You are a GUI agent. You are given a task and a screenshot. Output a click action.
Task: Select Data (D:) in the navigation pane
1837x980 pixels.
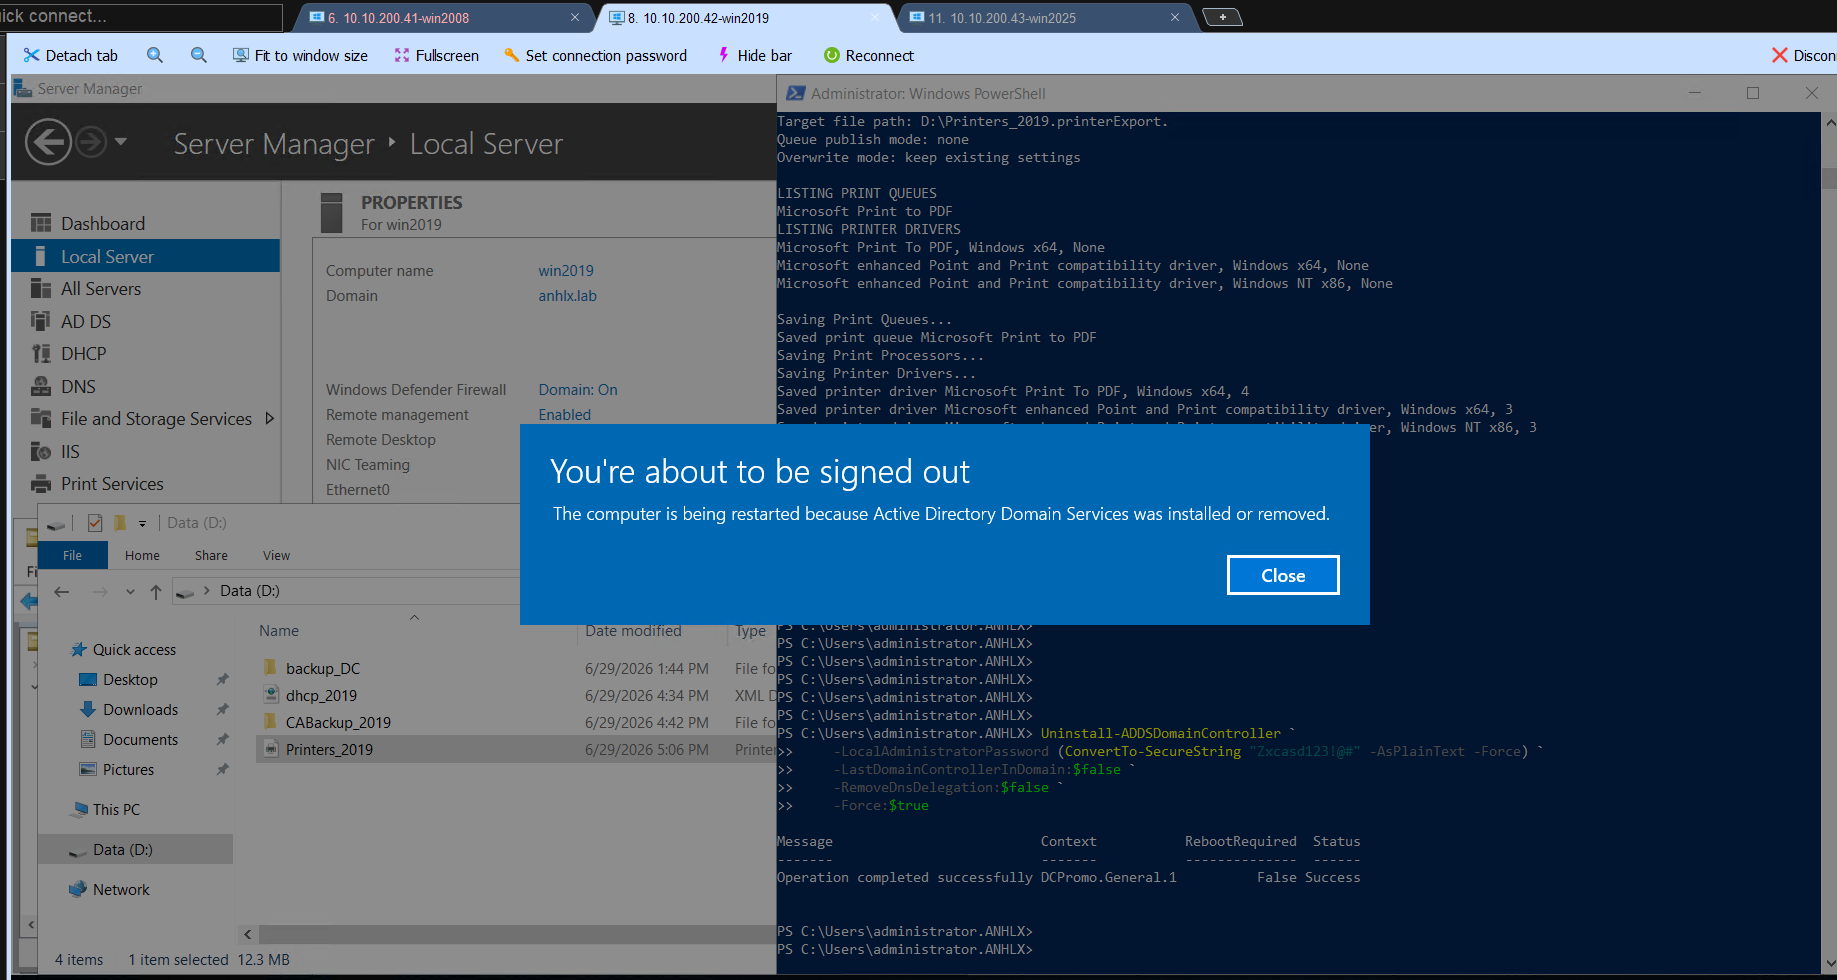[122, 850]
